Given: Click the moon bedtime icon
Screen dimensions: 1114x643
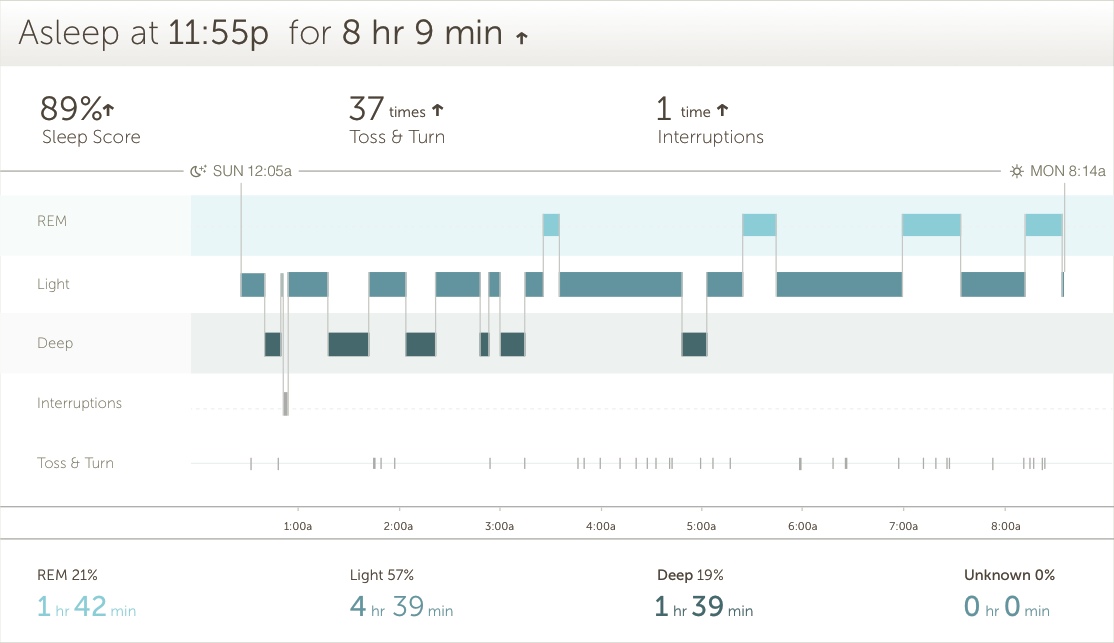Looking at the screenshot, I should point(198,171).
